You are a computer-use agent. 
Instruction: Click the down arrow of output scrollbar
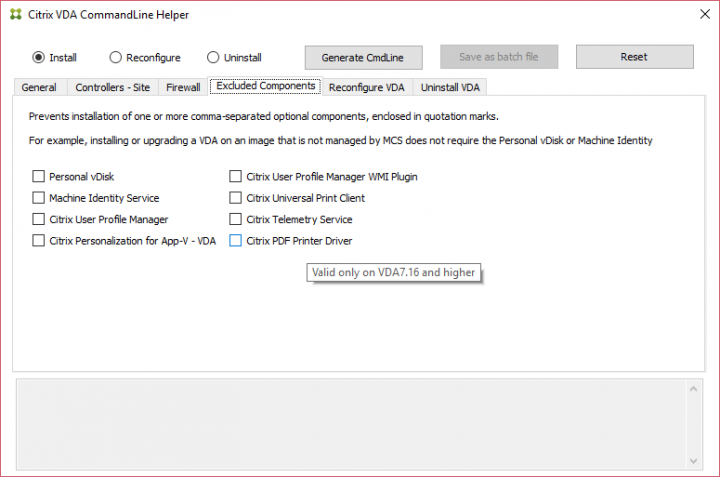pos(698,459)
